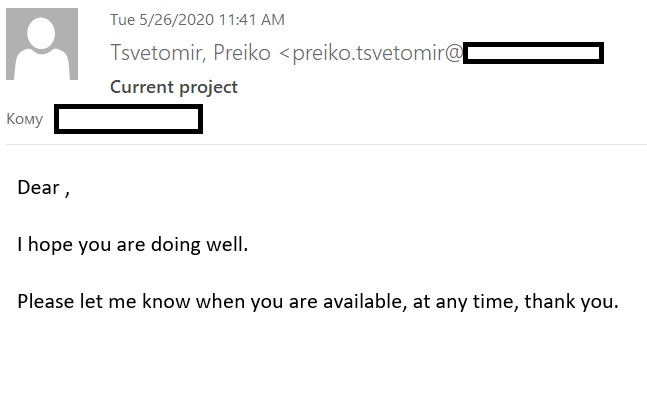Click the word hope in the body
The image size is (647, 406).
50,244
